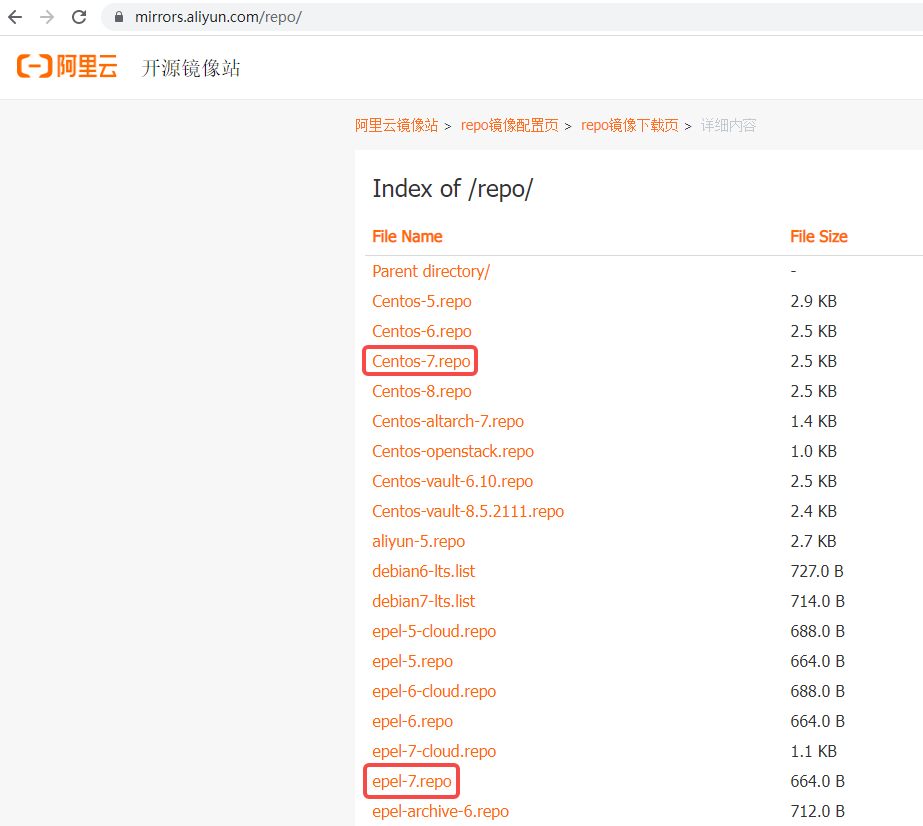
Task: Open the 阿里云 logo homepage link
Action: coord(67,67)
